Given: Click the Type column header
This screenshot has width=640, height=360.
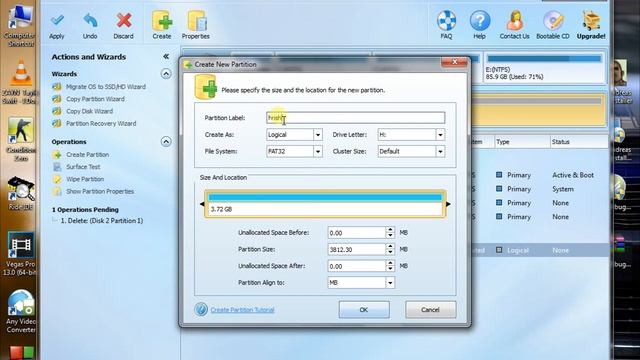Looking at the screenshot, I should [x=503, y=142].
